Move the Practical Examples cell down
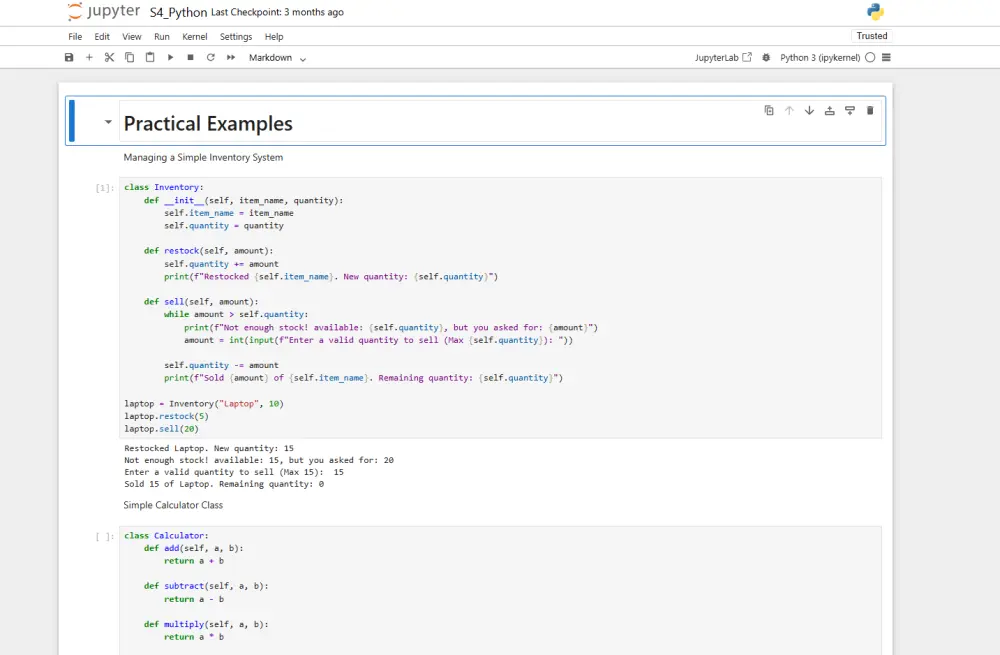The image size is (1000, 655). tap(809, 110)
